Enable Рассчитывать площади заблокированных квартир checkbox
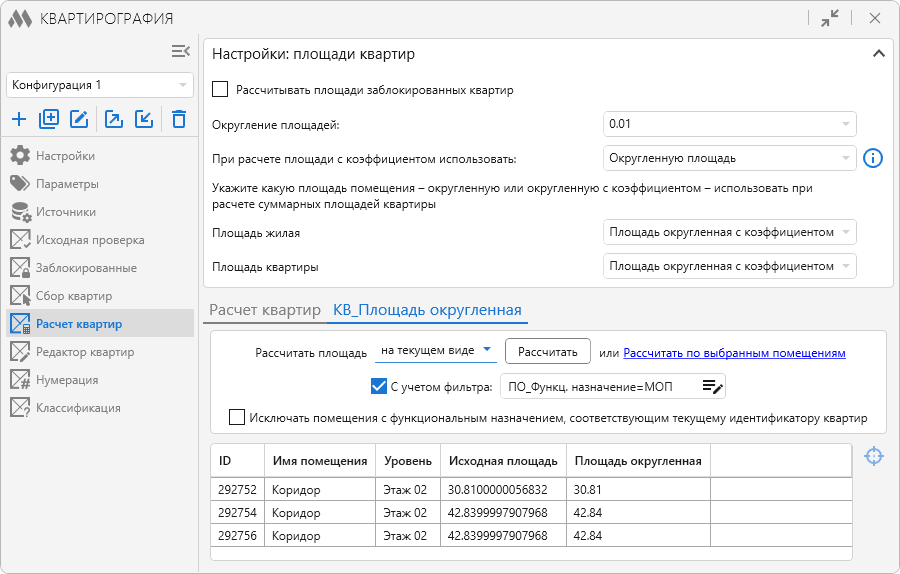The height and width of the screenshot is (574, 900). click(220, 90)
